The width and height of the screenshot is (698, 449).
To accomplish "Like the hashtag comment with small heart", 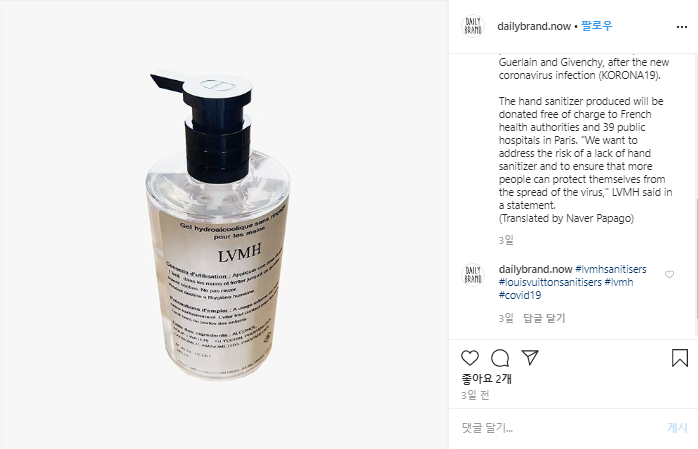I will (669, 275).
